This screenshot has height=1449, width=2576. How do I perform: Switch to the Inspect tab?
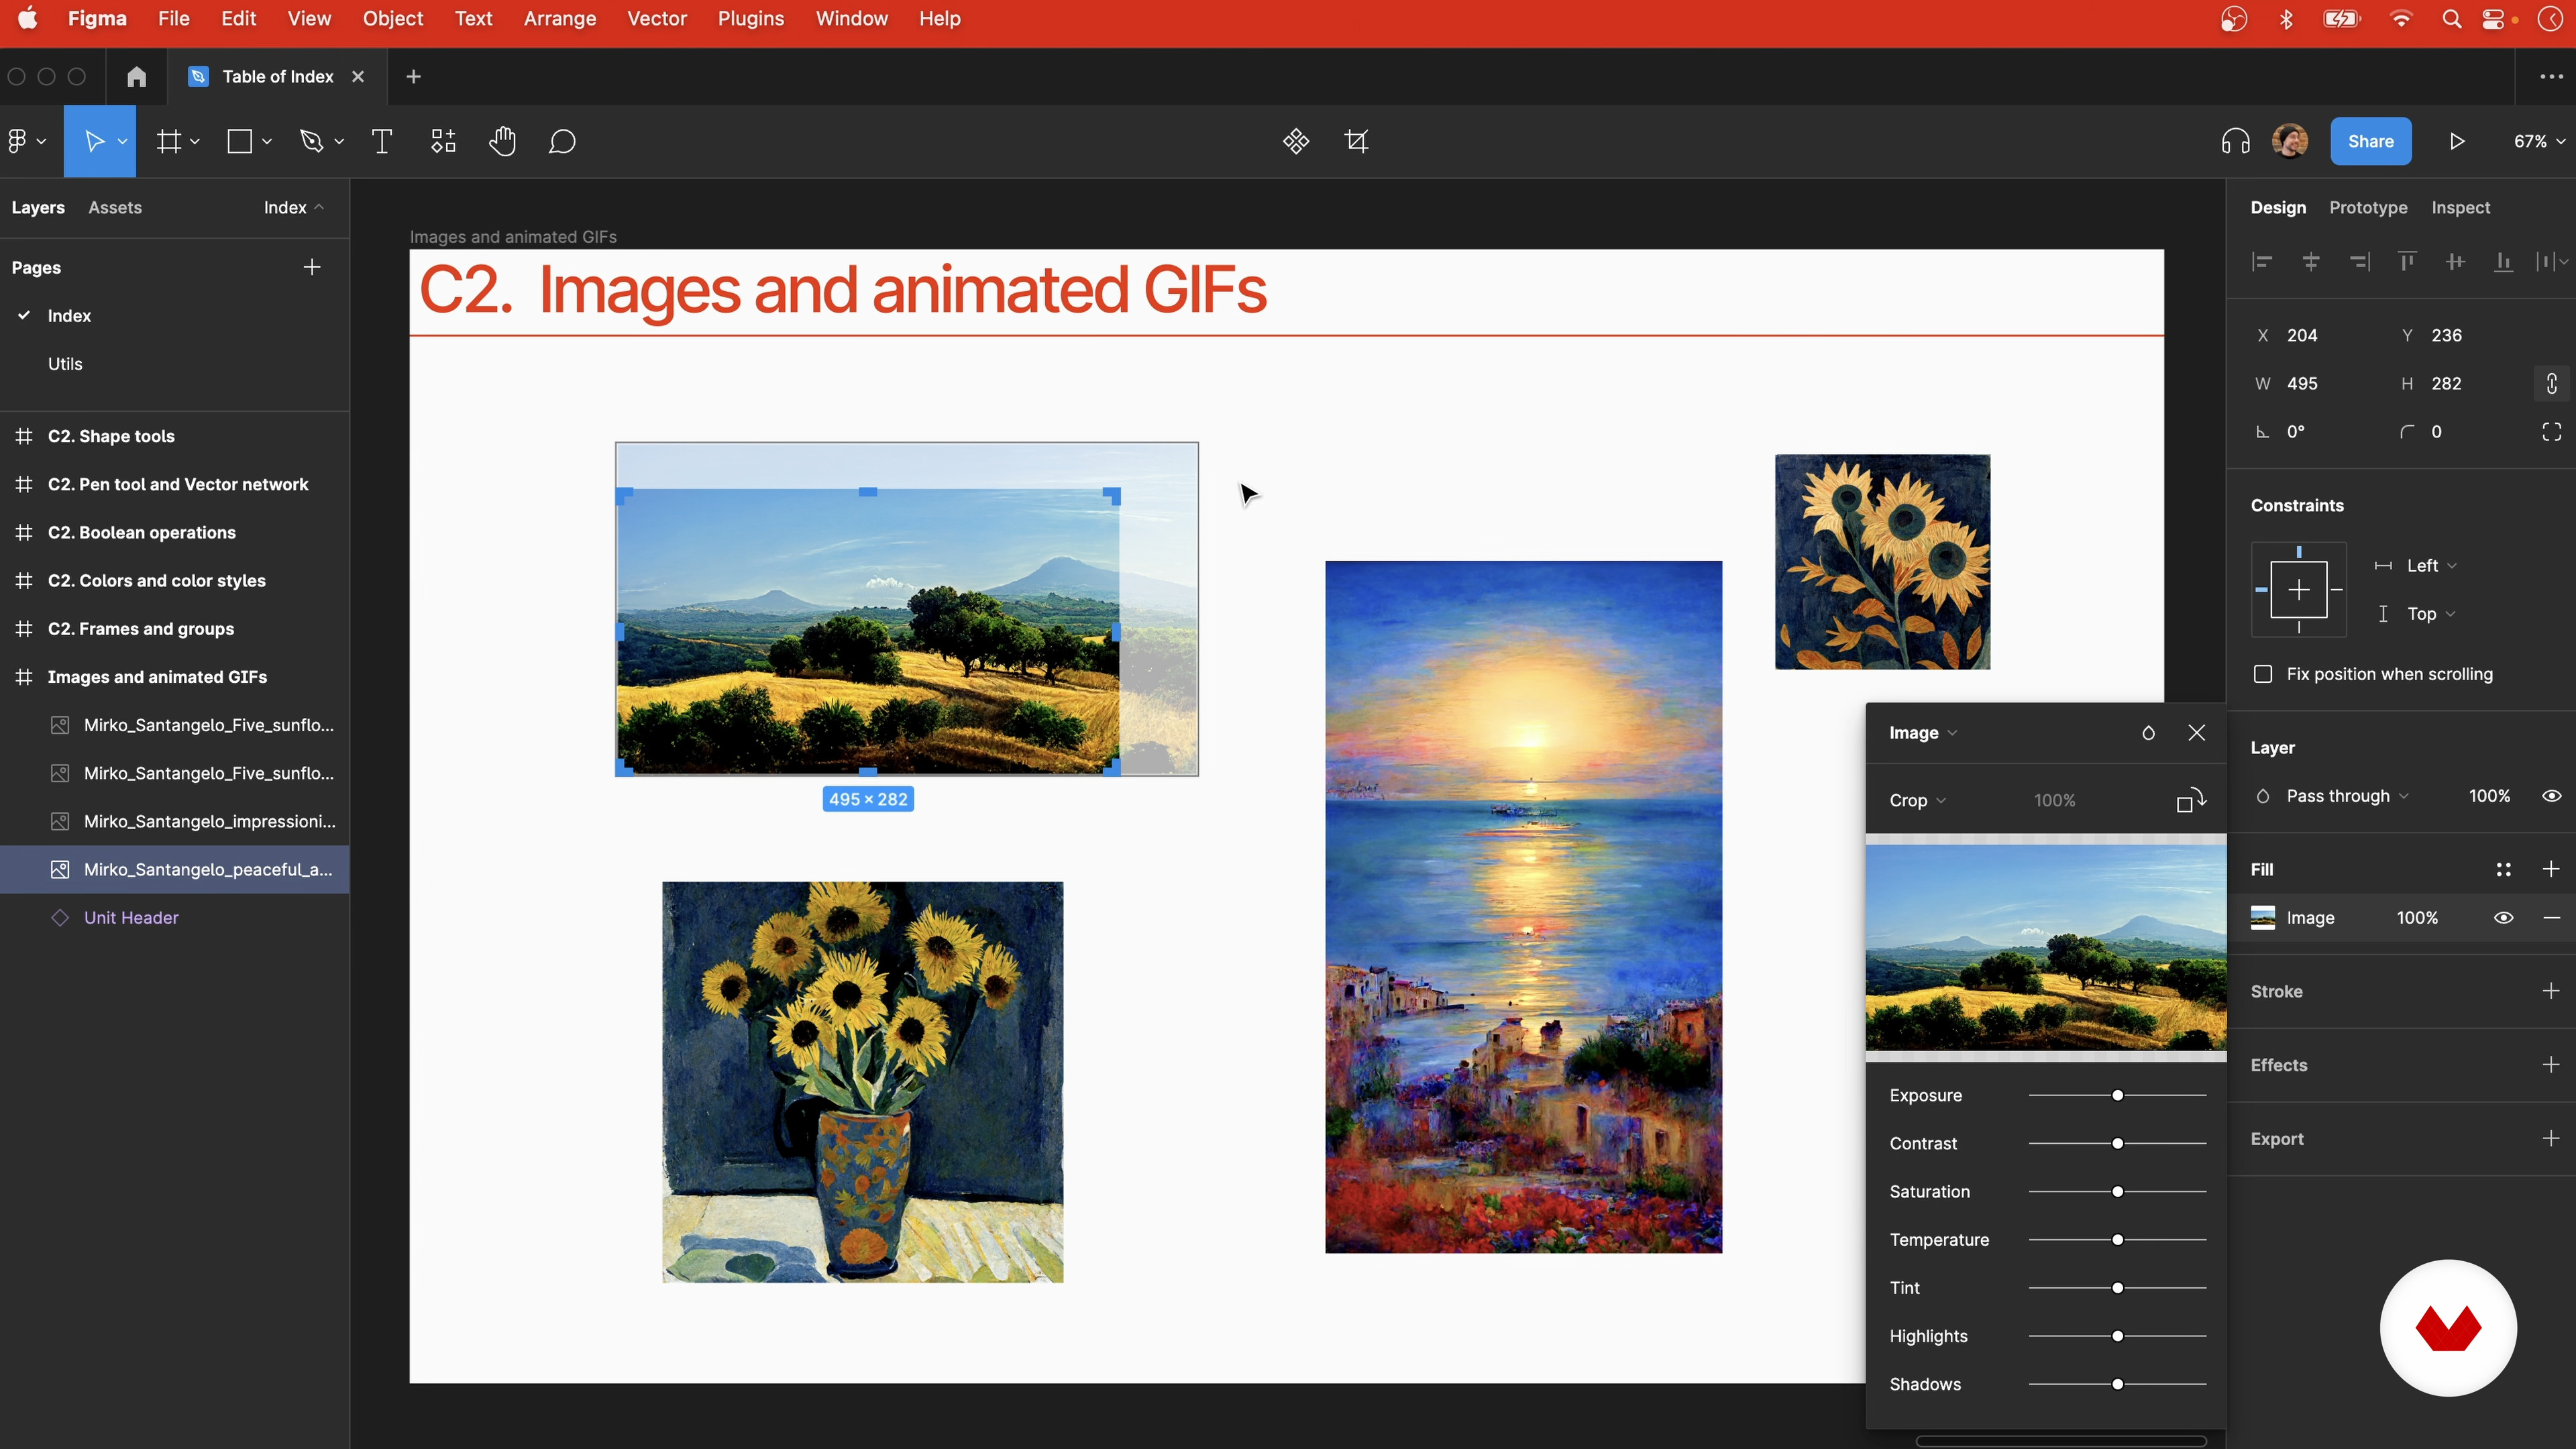coord(2460,207)
